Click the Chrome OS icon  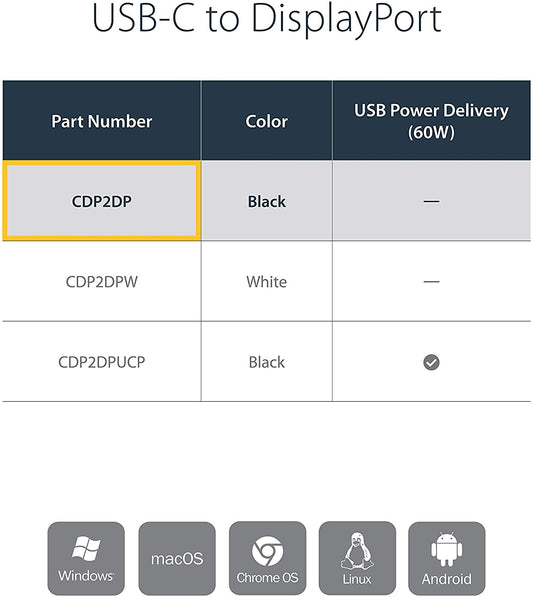(x=267, y=558)
